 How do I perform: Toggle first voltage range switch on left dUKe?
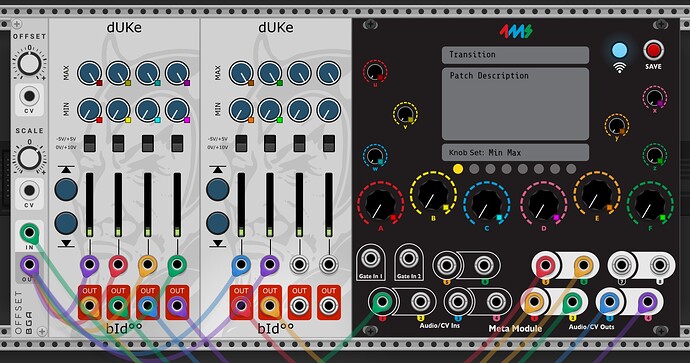(x=89, y=143)
